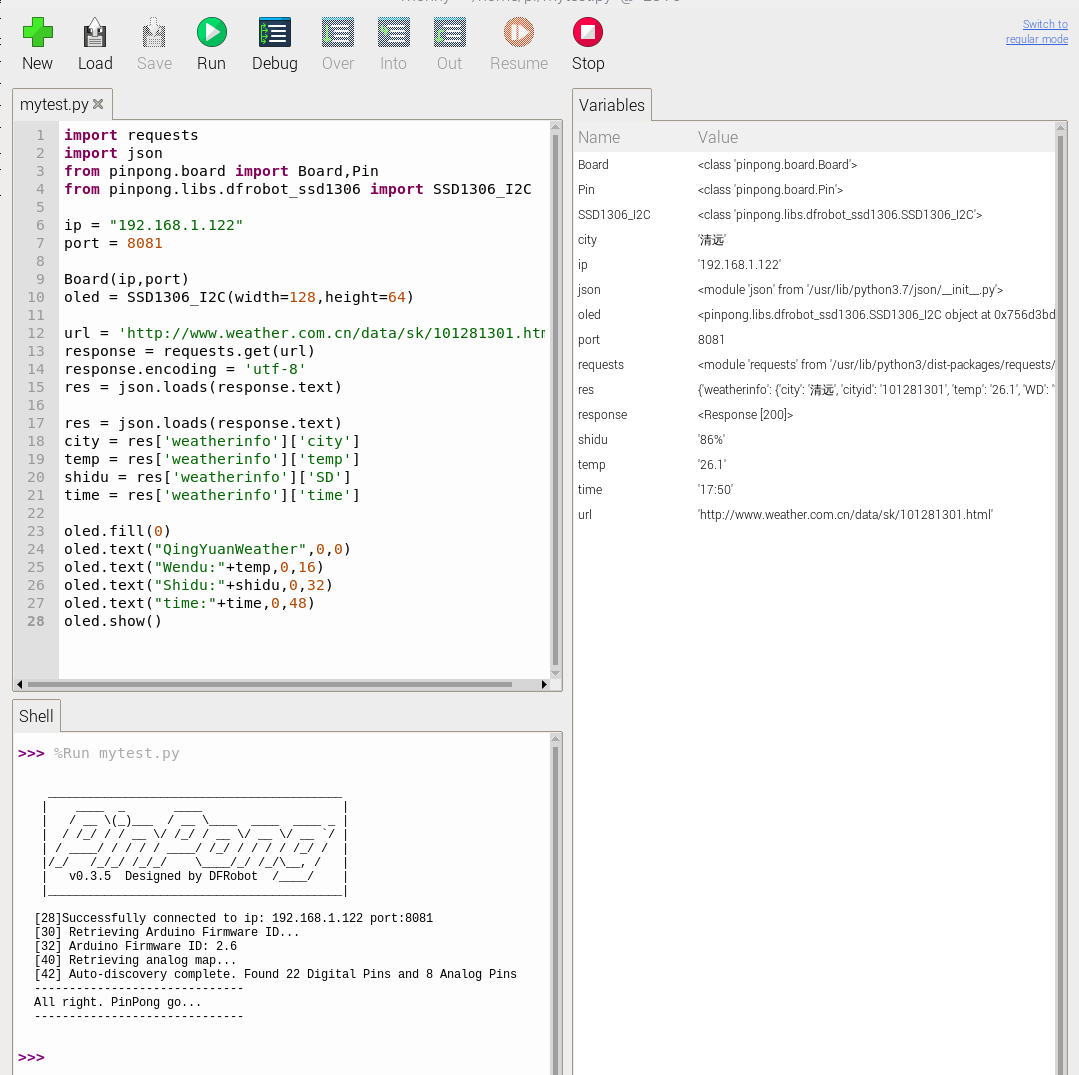The width and height of the screenshot is (1079, 1075).
Task: Select the ip variable name in Variables
Action: (583, 264)
